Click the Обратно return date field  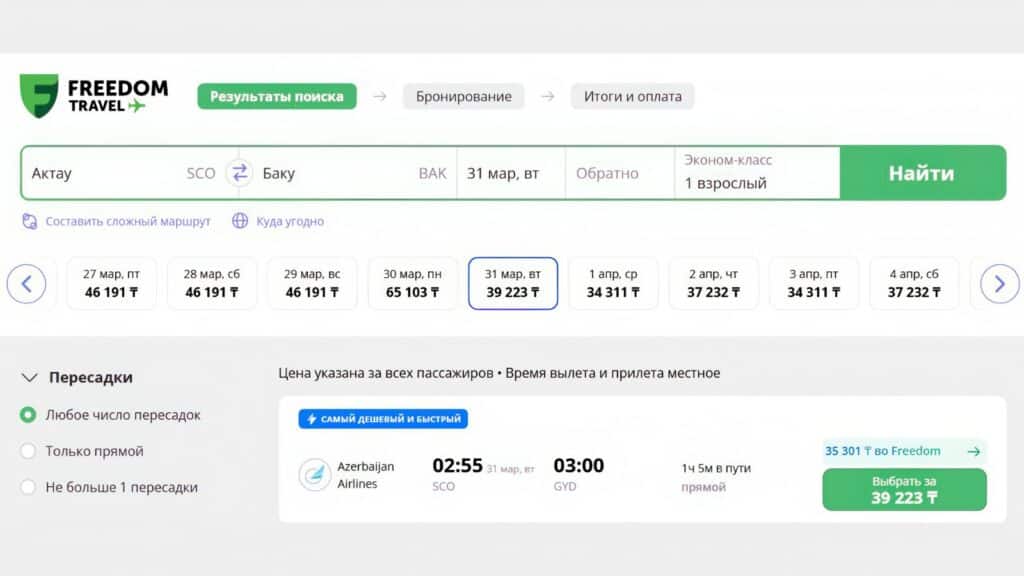point(618,173)
